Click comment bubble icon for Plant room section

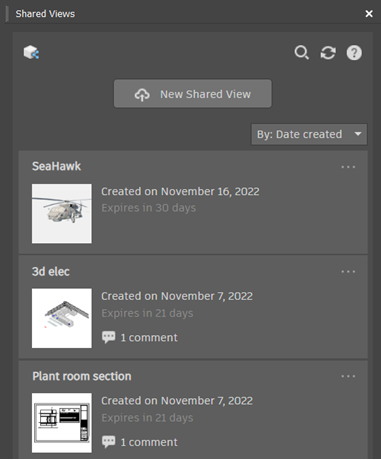(x=108, y=442)
